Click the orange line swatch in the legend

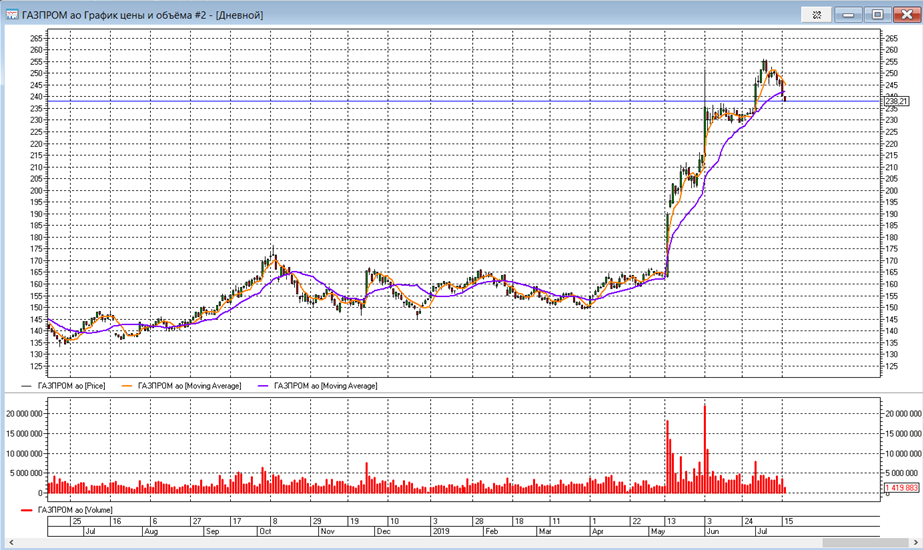128,386
